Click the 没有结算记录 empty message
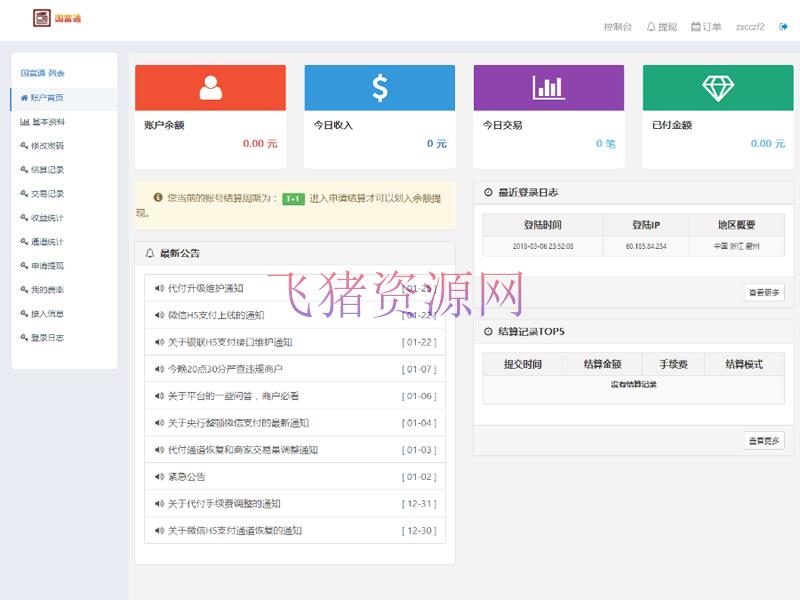This screenshot has height=600, width=800. [x=634, y=385]
